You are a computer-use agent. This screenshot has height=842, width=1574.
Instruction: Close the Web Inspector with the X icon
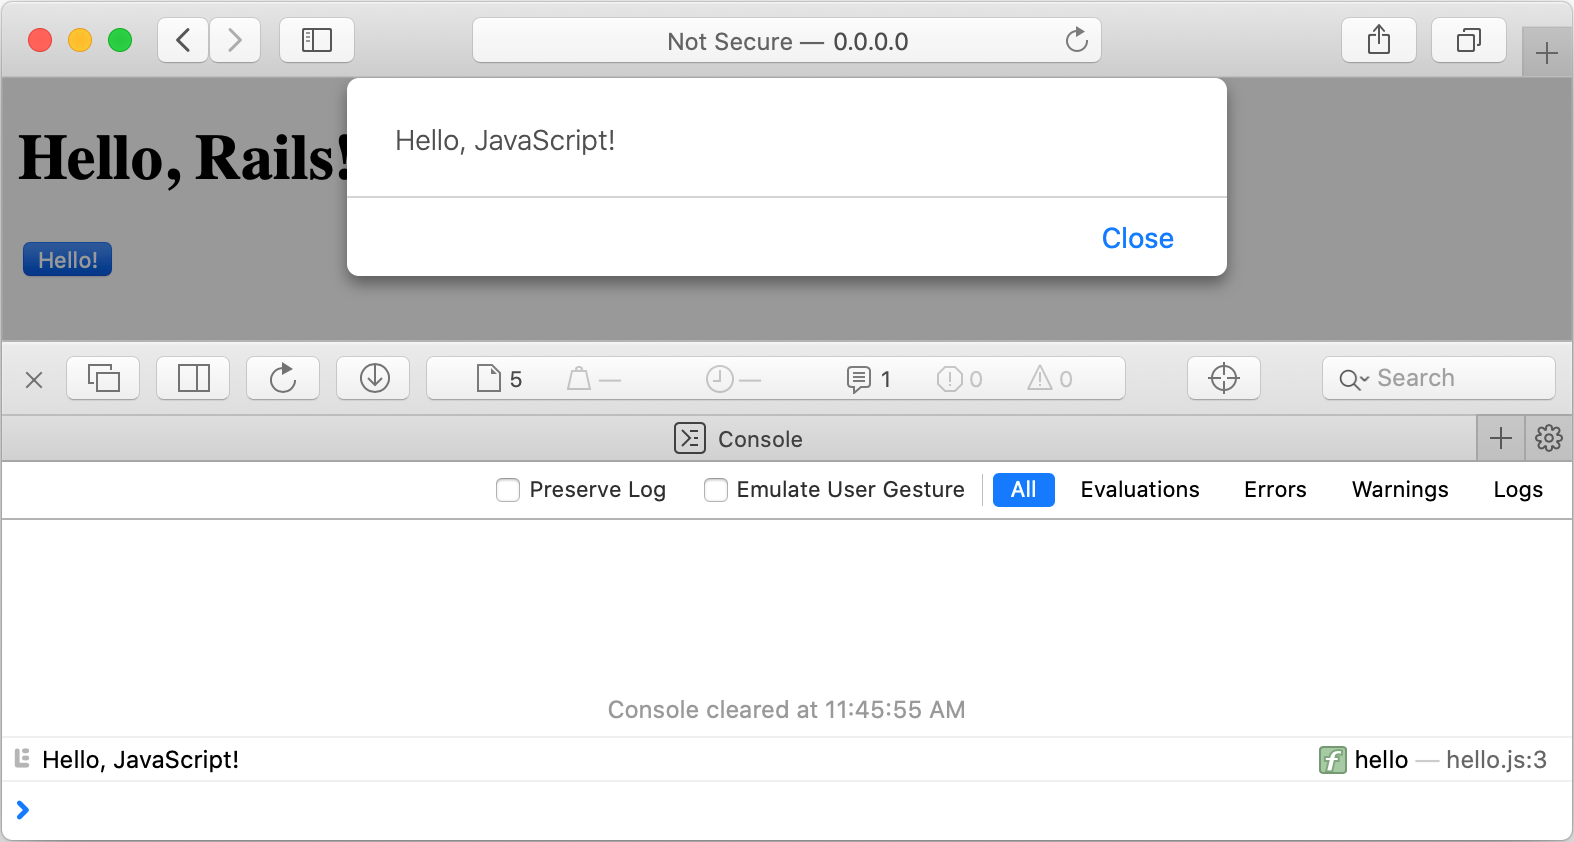[34, 379]
